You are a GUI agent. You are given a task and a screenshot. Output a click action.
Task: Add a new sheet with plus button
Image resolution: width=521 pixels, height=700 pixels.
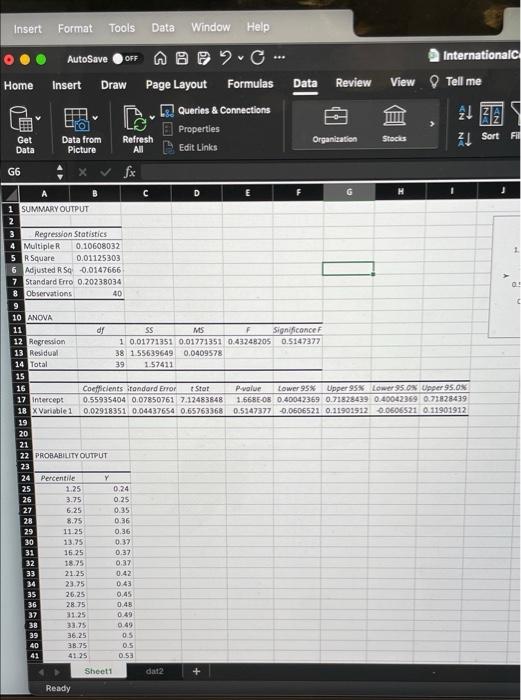196,671
